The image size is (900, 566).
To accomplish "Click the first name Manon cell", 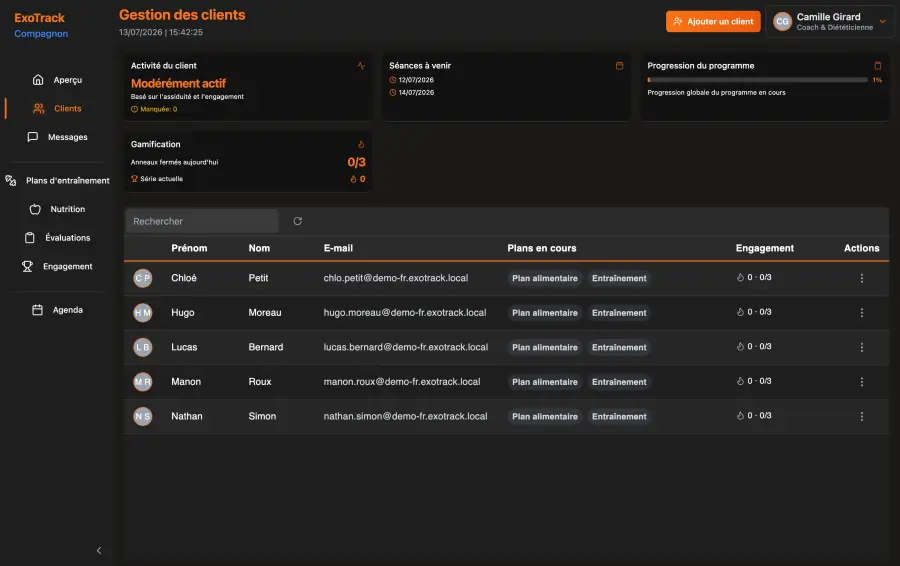I will tap(186, 381).
